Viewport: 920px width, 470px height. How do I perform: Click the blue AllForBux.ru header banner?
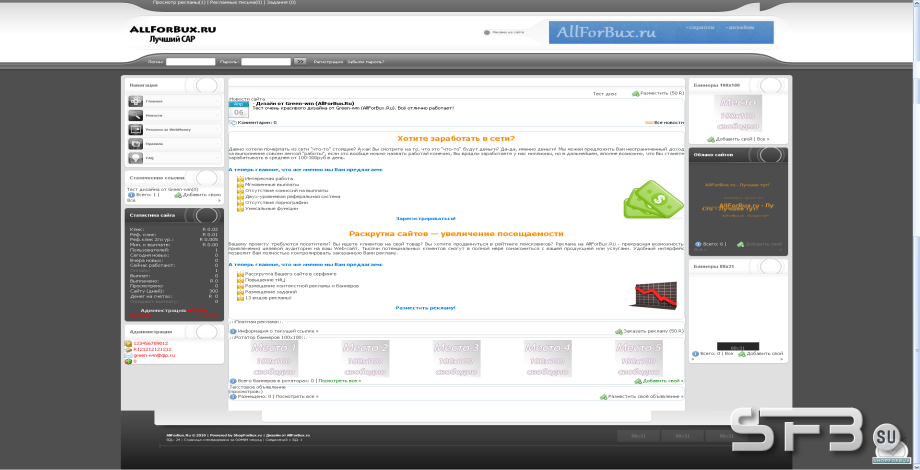(x=661, y=32)
